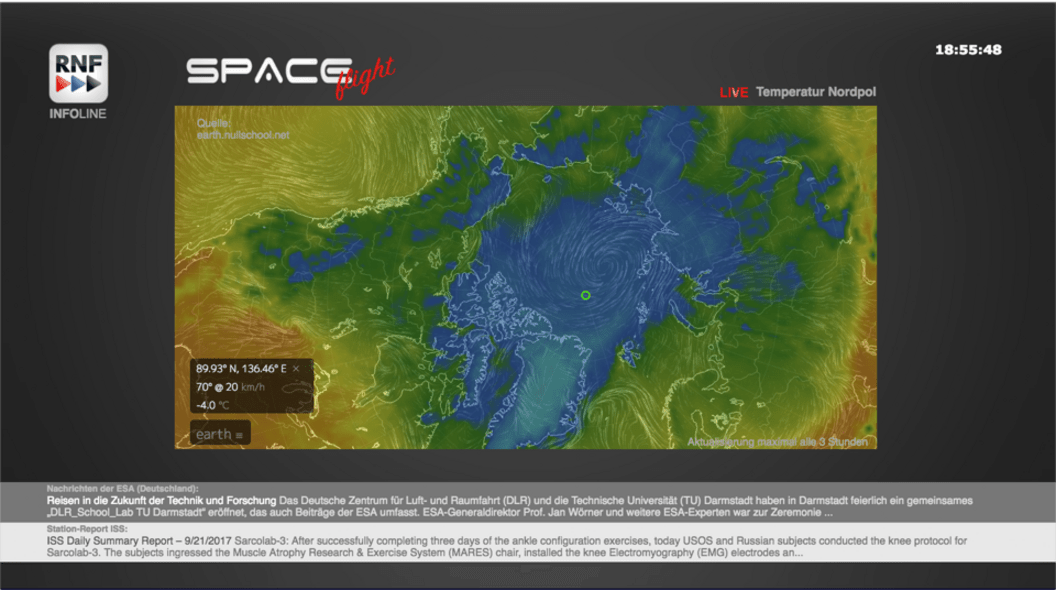
Task: Toggle wind speed unit km/h
Action: pyautogui.click(x=253, y=387)
